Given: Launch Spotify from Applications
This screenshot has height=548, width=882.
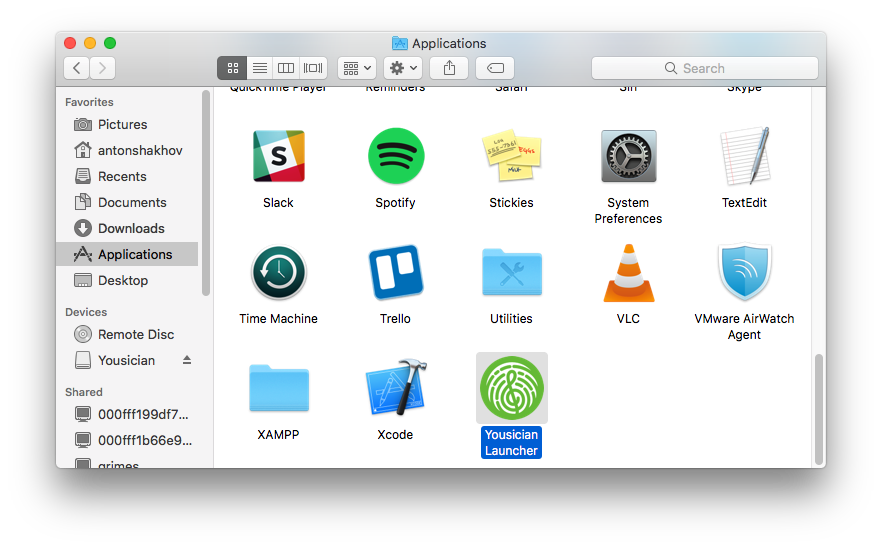Looking at the screenshot, I should (x=395, y=157).
